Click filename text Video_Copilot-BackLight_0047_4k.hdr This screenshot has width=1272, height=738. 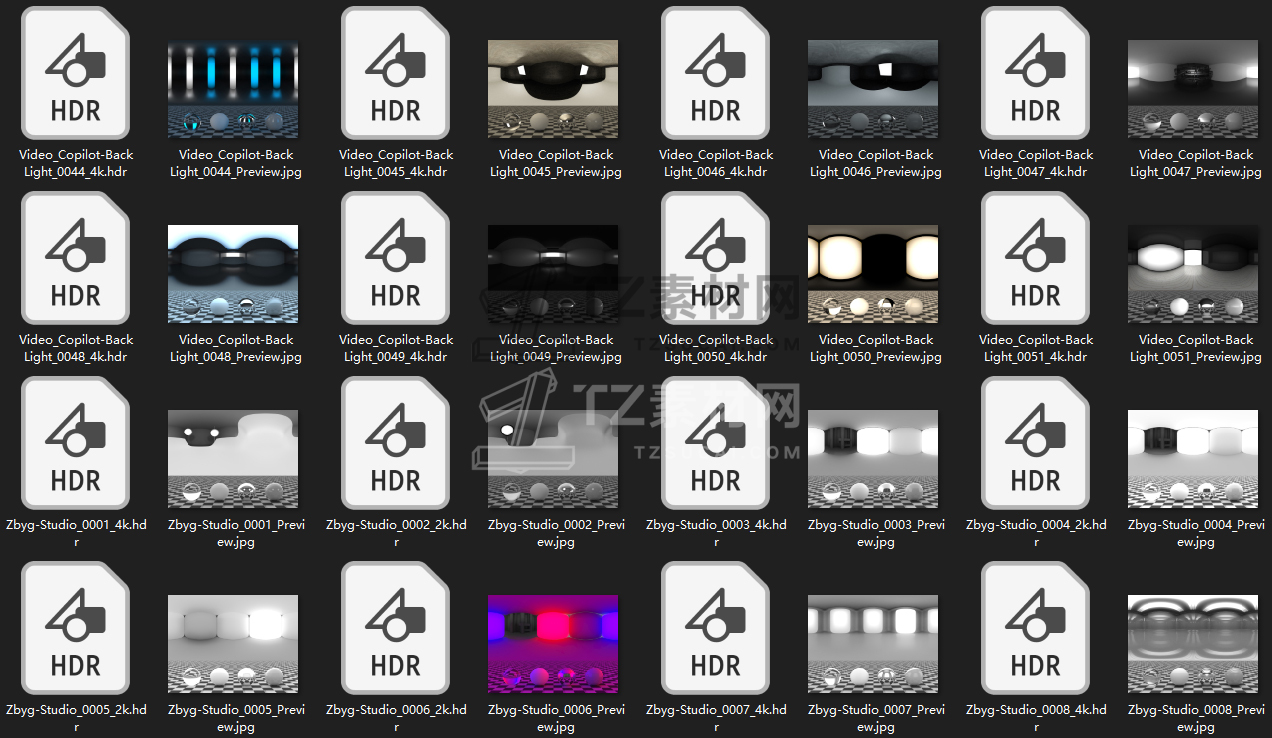point(1036,163)
